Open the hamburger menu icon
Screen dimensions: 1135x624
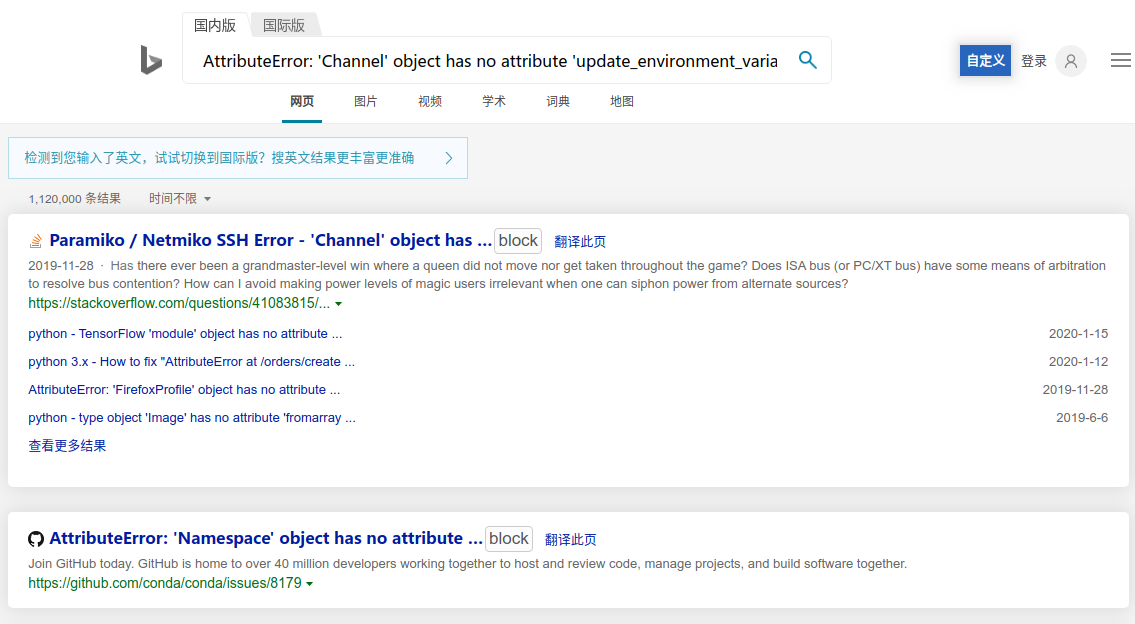(x=1120, y=60)
